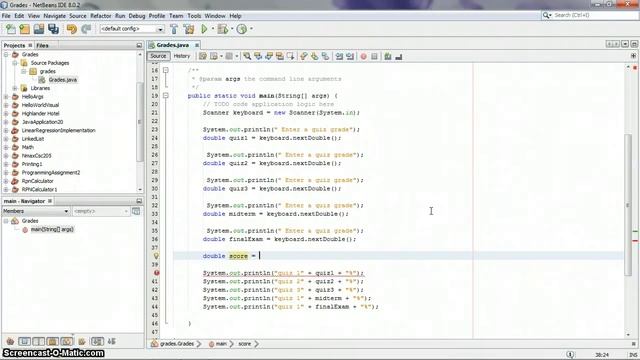Open the Run Project dropdown arrow
This screenshot has height=360, width=640.
point(212,29)
